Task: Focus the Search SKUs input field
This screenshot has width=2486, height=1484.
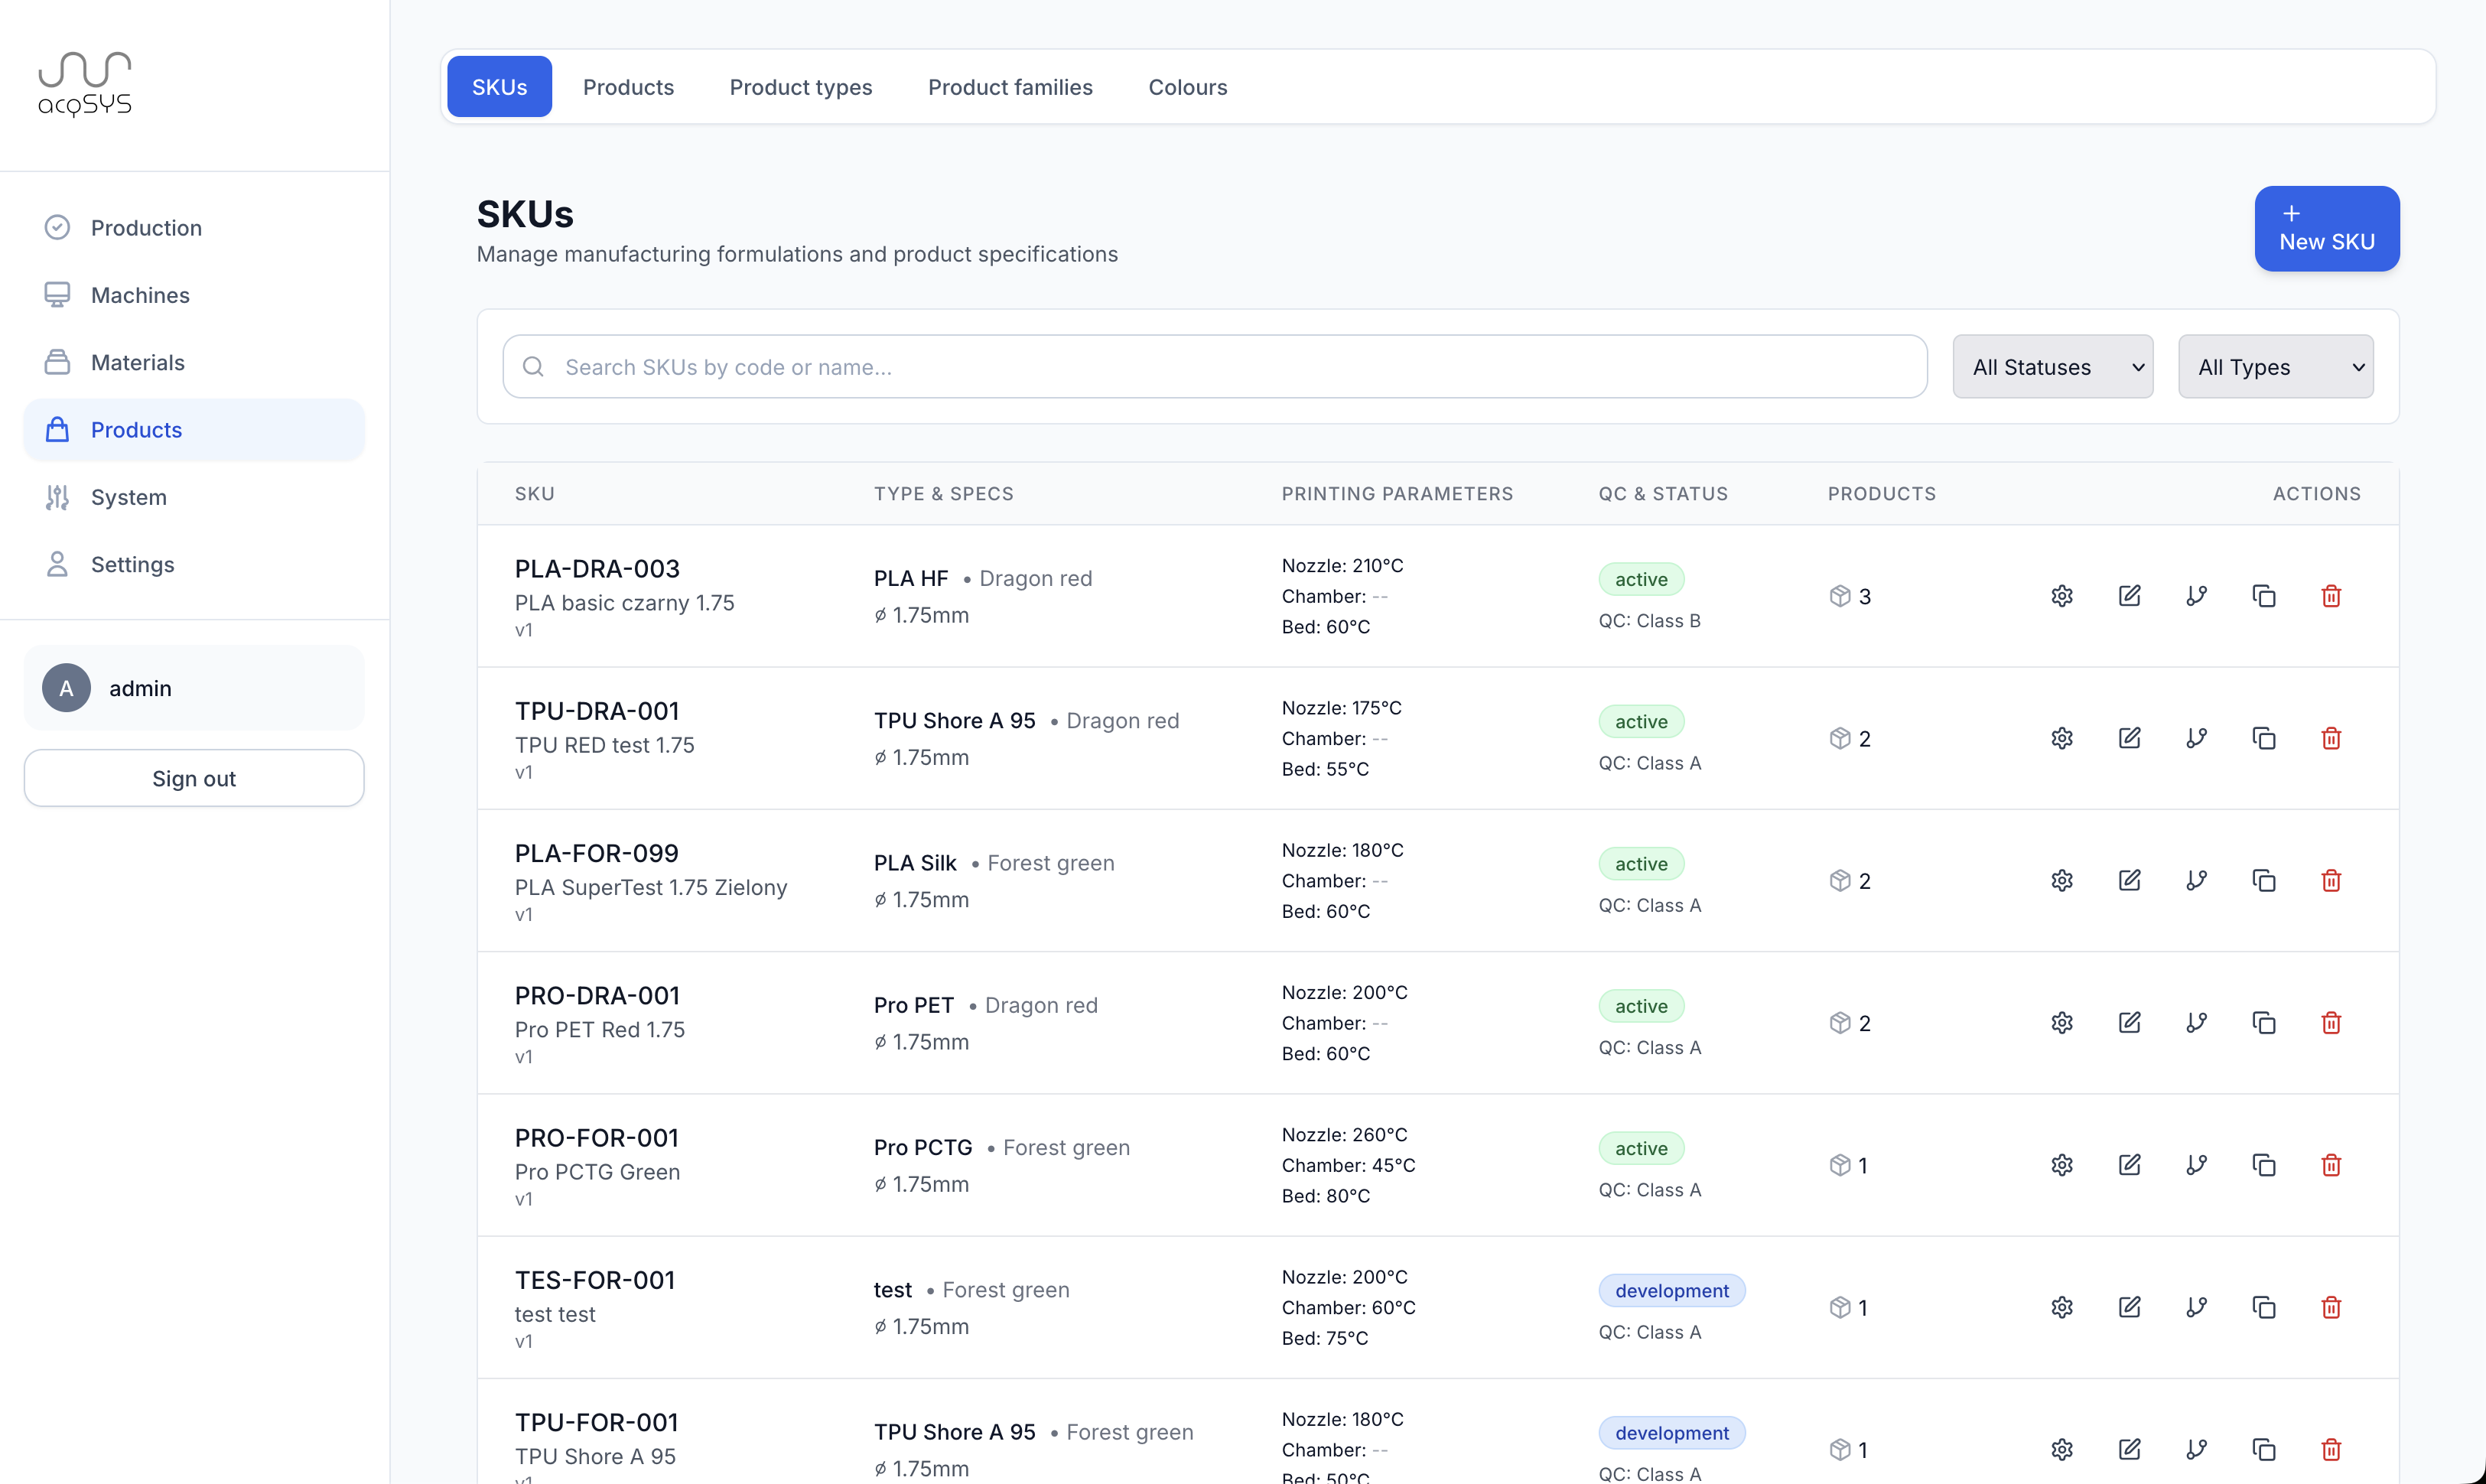Action: point(1214,367)
